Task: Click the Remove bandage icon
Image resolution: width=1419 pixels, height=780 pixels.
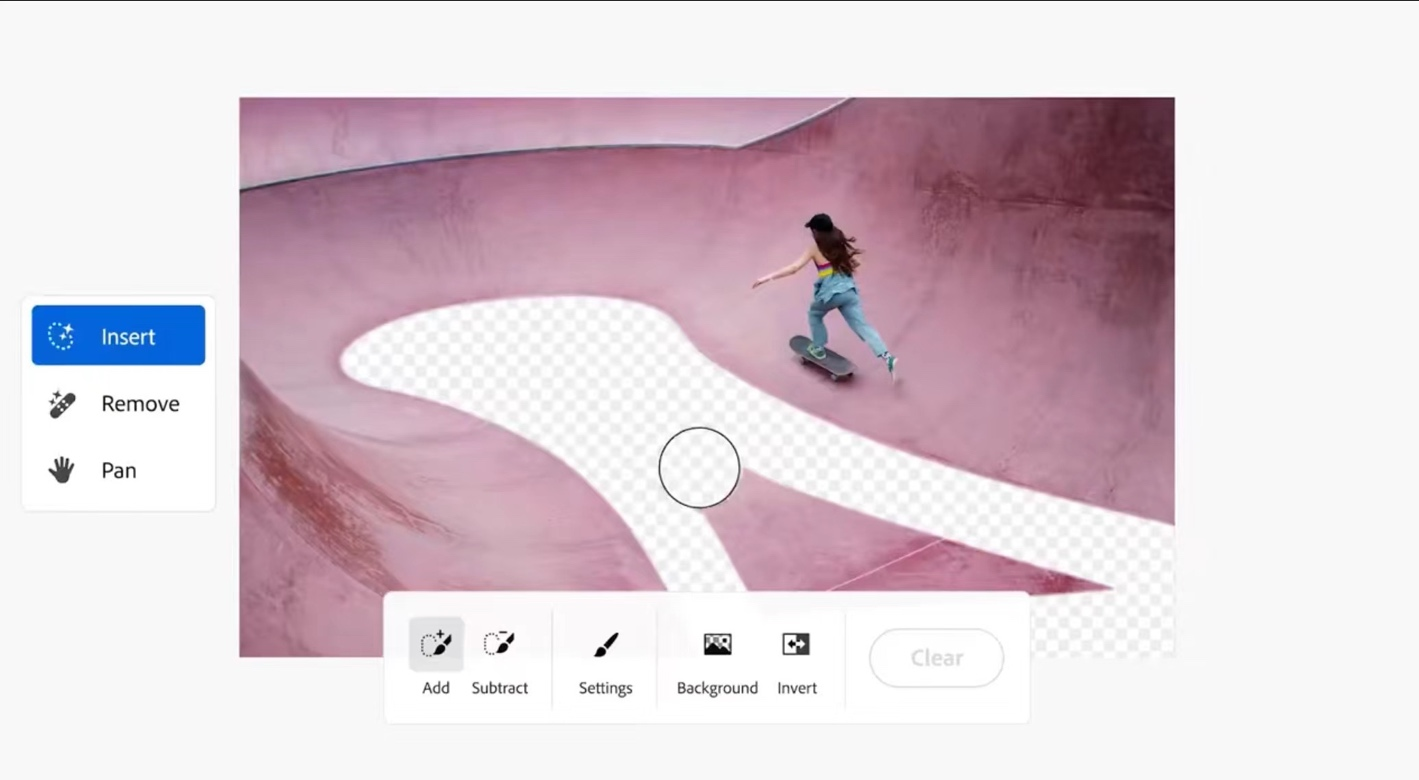Action: pos(62,404)
